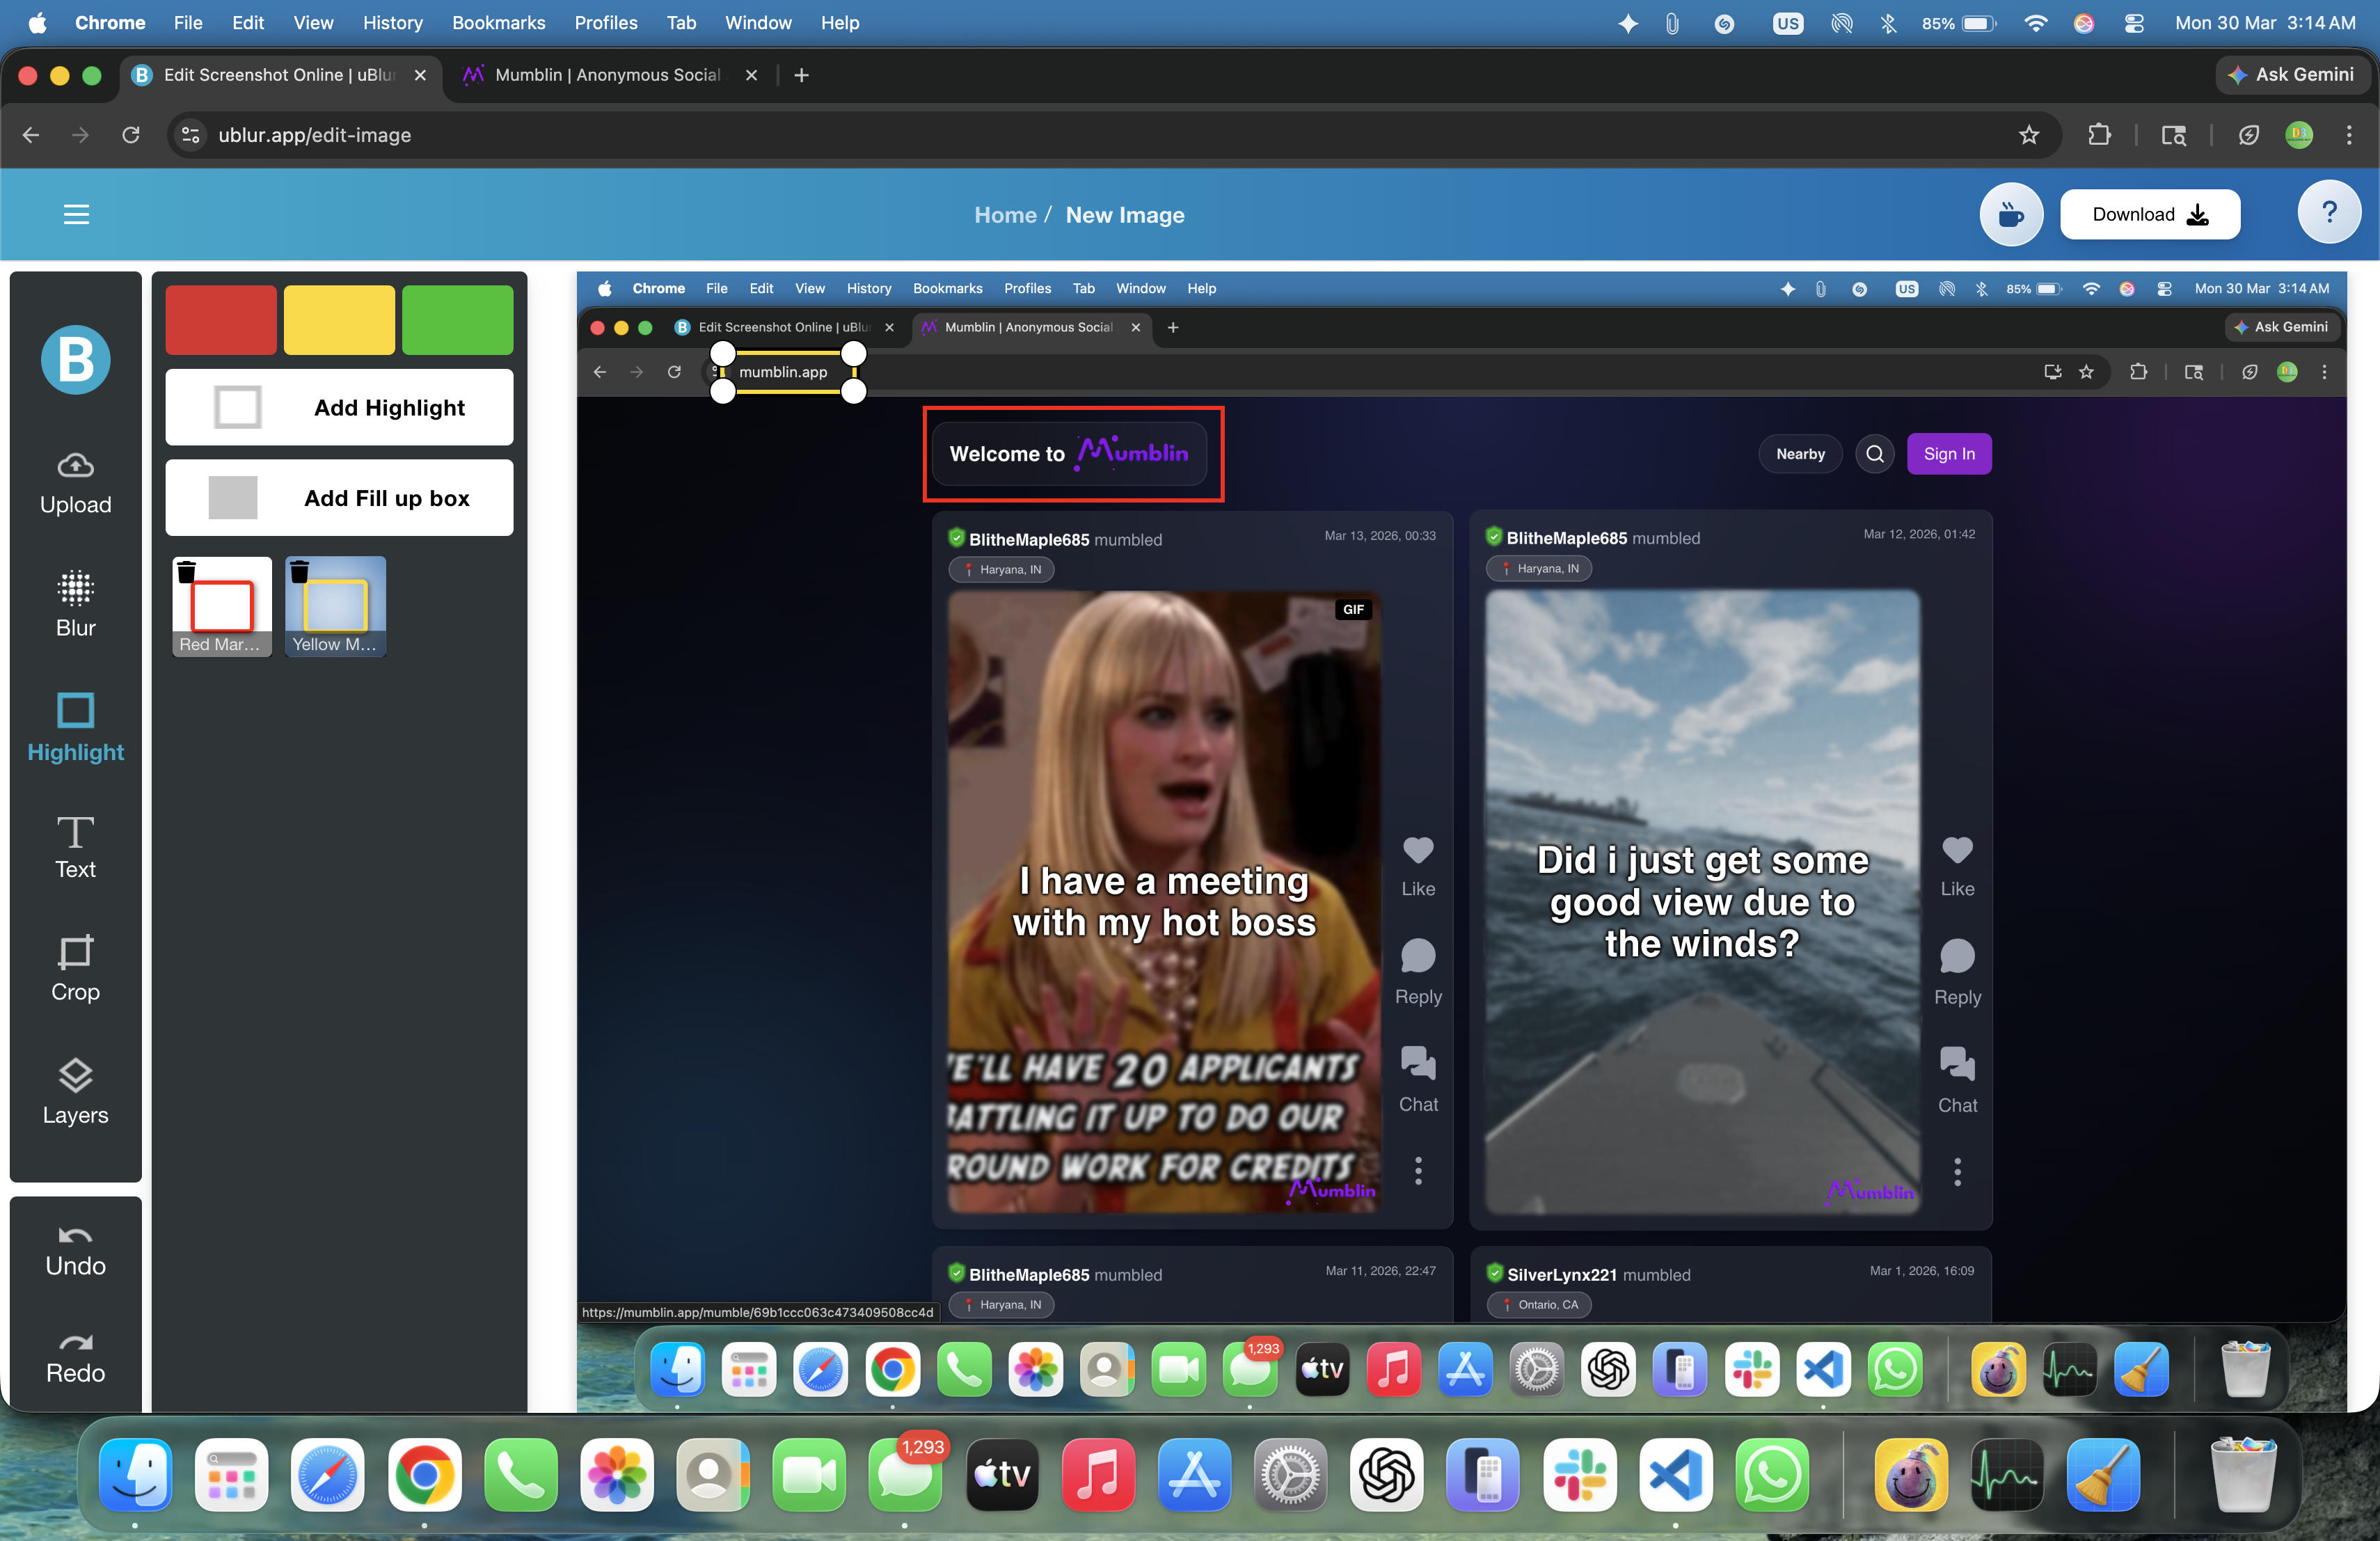Select the Red Marker layer thumbnail

(222, 607)
